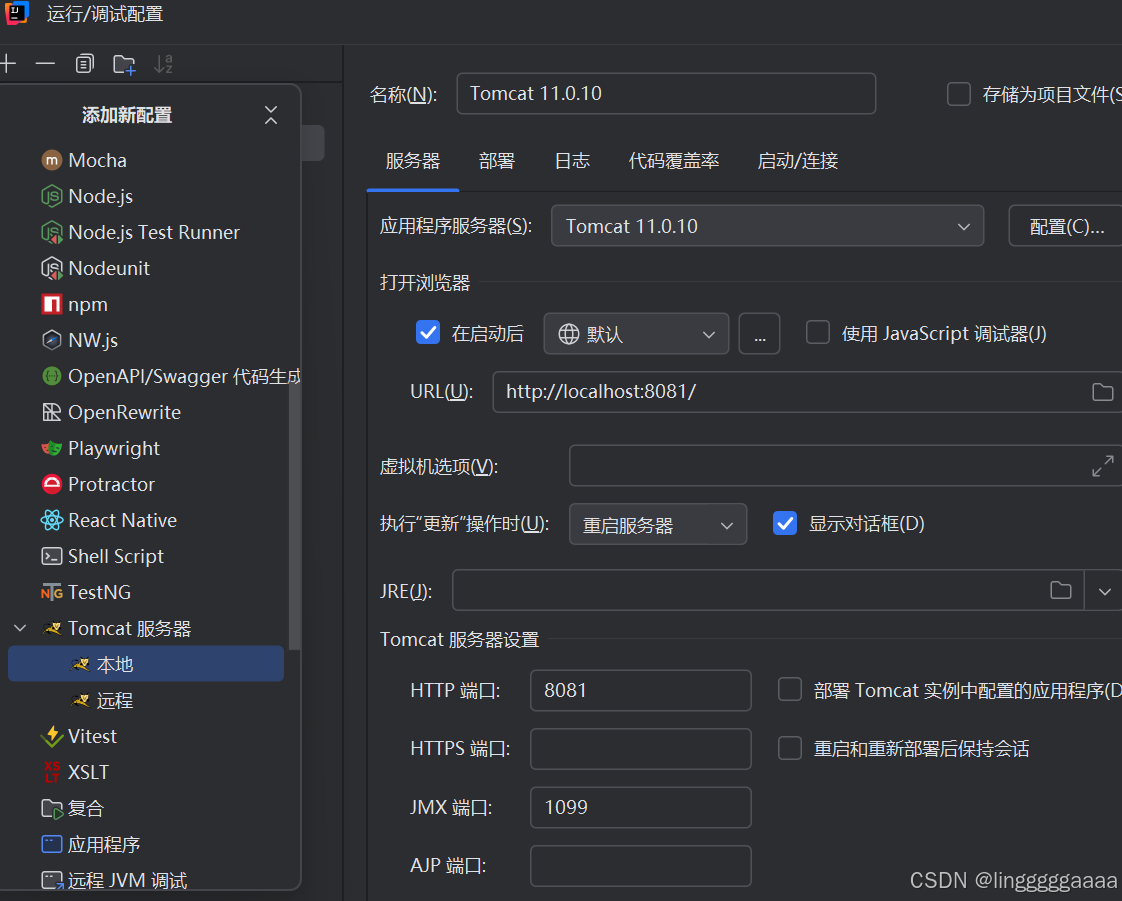The height and width of the screenshot is (901, 1122).
Task: Choose the OpenAPI/Swagger code generator icon
Action: point(52,376)
